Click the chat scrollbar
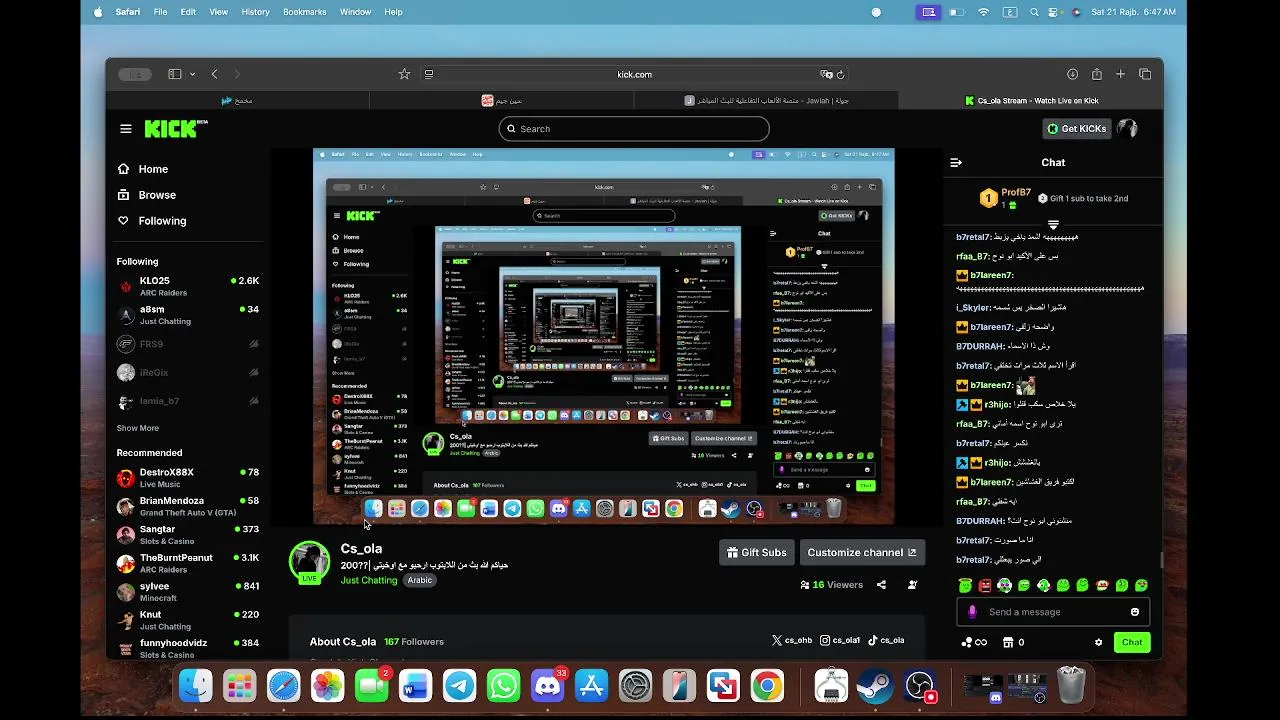 (x=1161, y=559)
